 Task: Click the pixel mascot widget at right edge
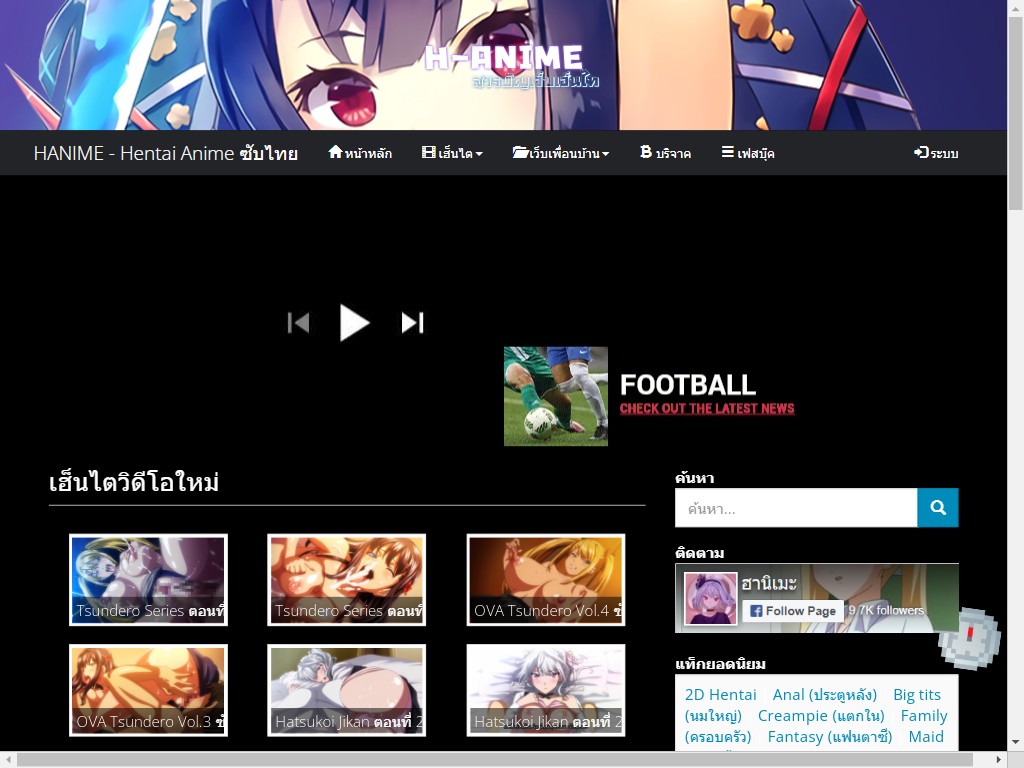969,638
